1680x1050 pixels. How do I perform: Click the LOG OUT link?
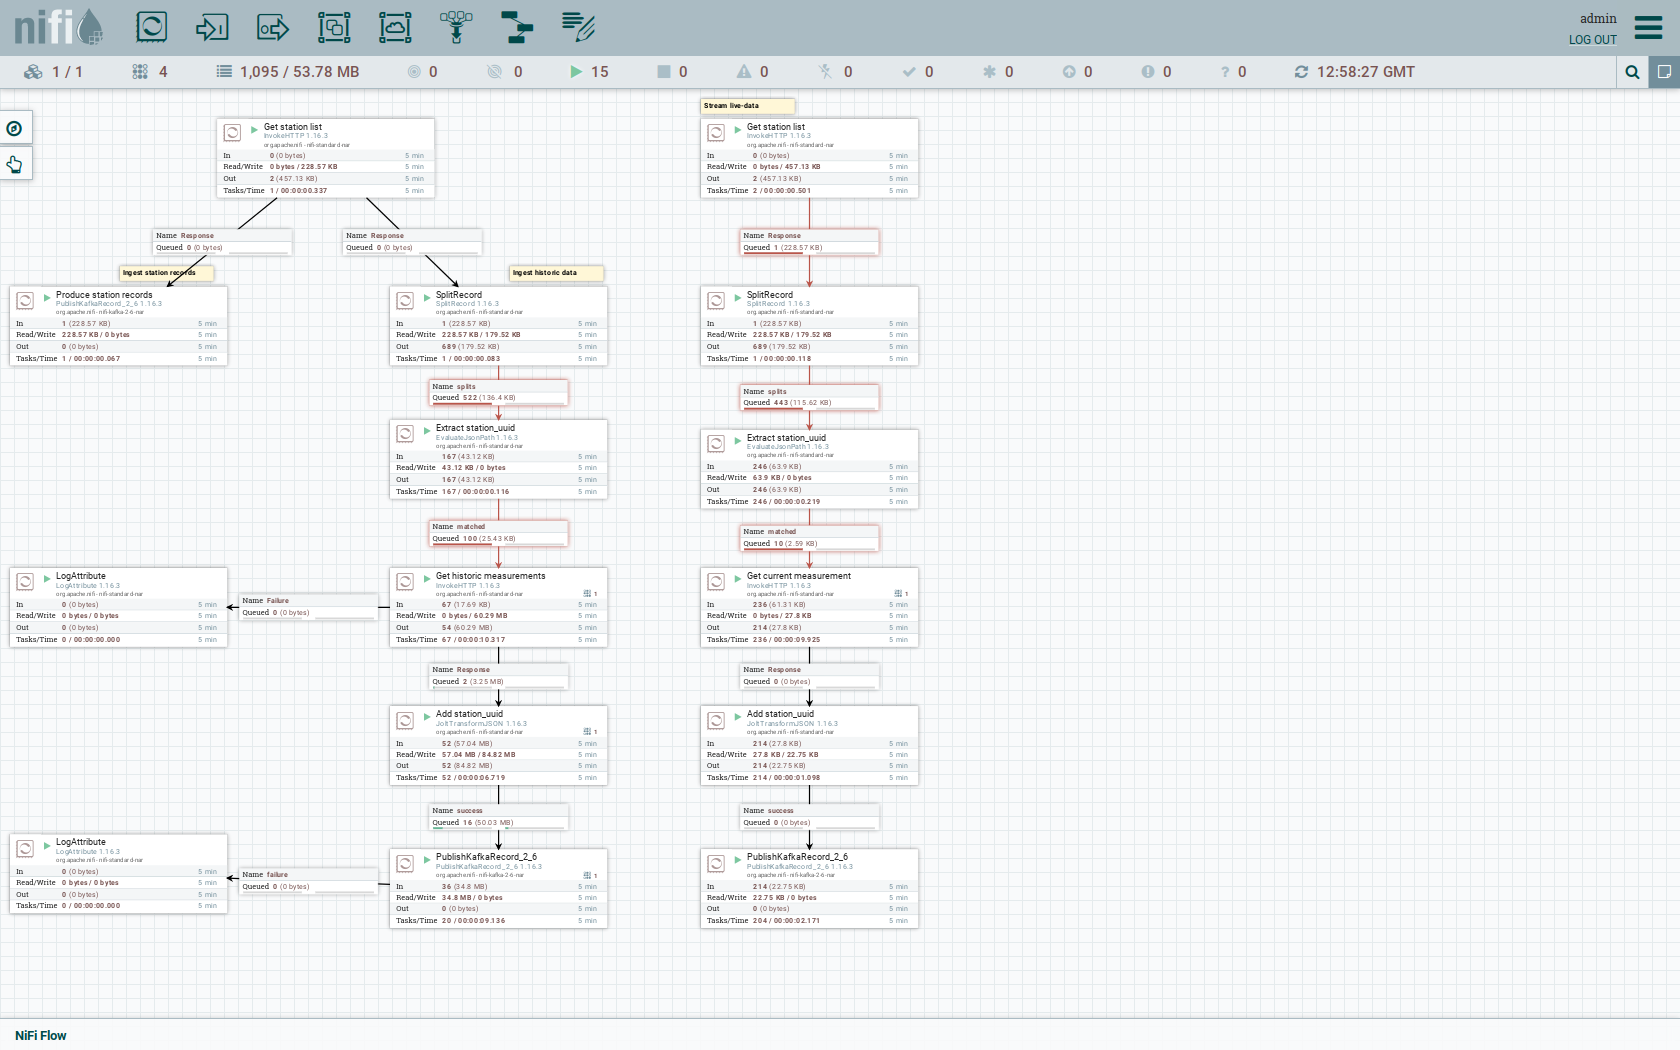coord(1592,40)
